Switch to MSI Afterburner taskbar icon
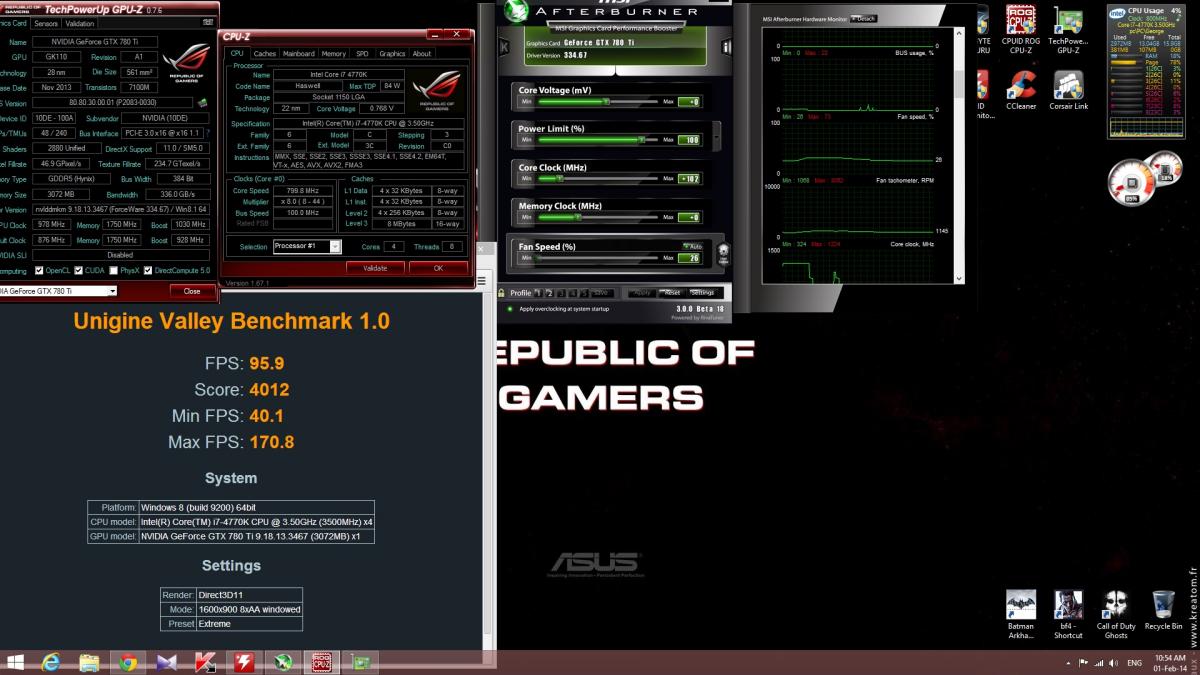Viewport: 1200px width, 675px height. 284,662
